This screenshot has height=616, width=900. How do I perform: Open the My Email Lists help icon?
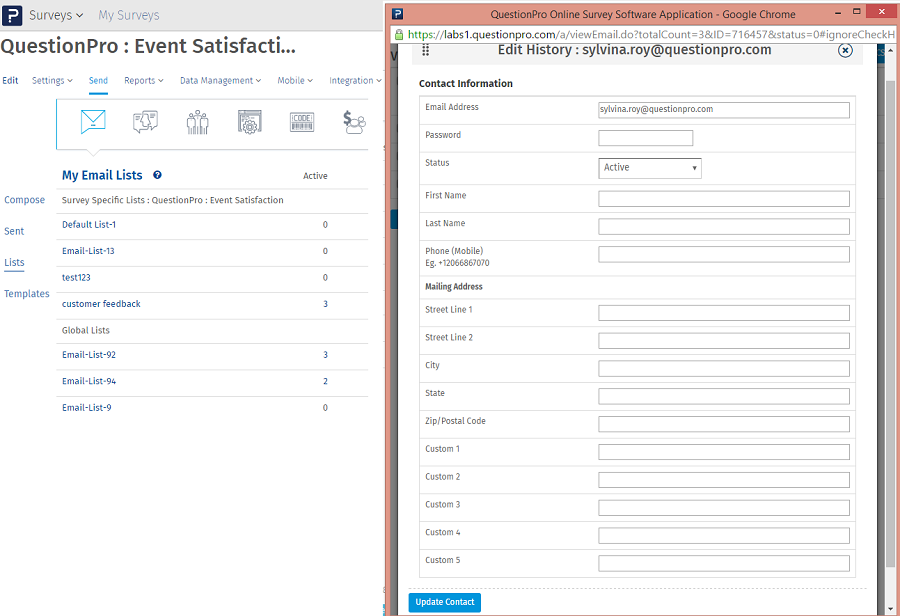click(x=157, y=176)
